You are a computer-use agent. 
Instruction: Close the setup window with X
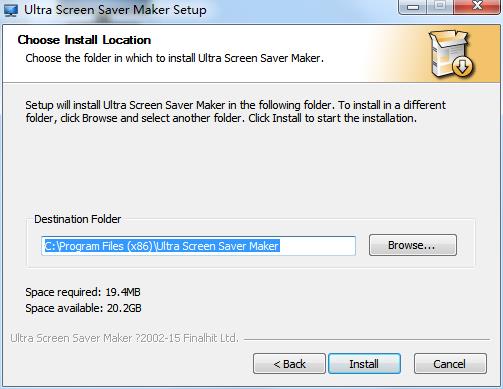click(477, 7)
